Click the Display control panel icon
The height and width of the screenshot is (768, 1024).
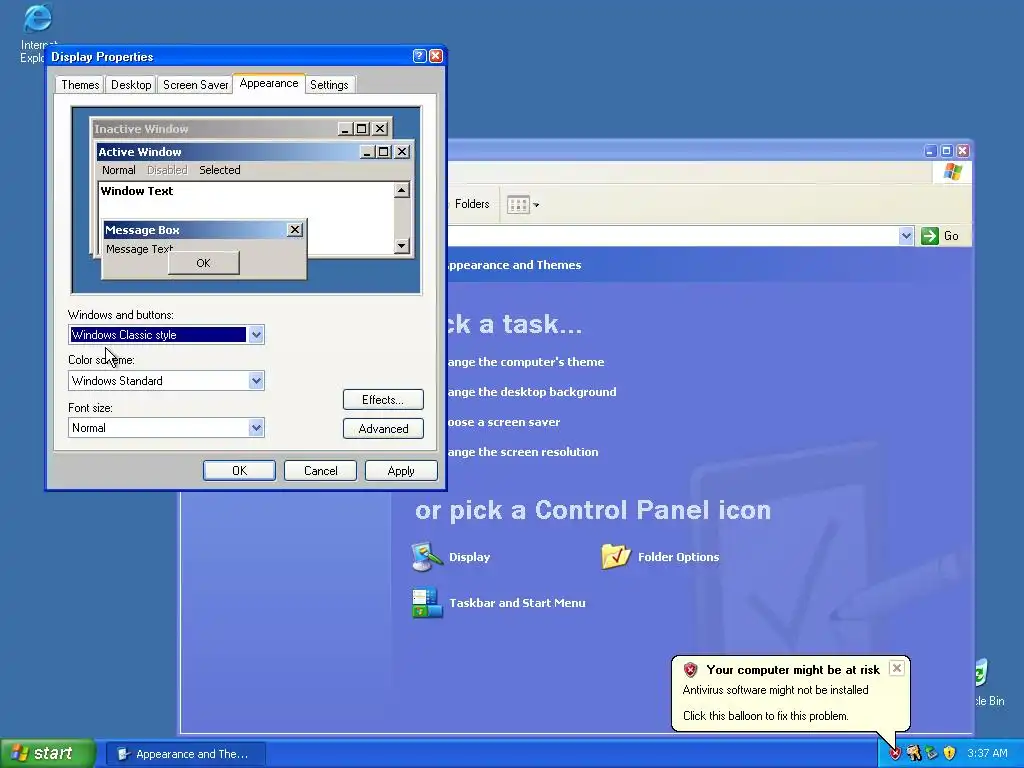tap(426, 556)
